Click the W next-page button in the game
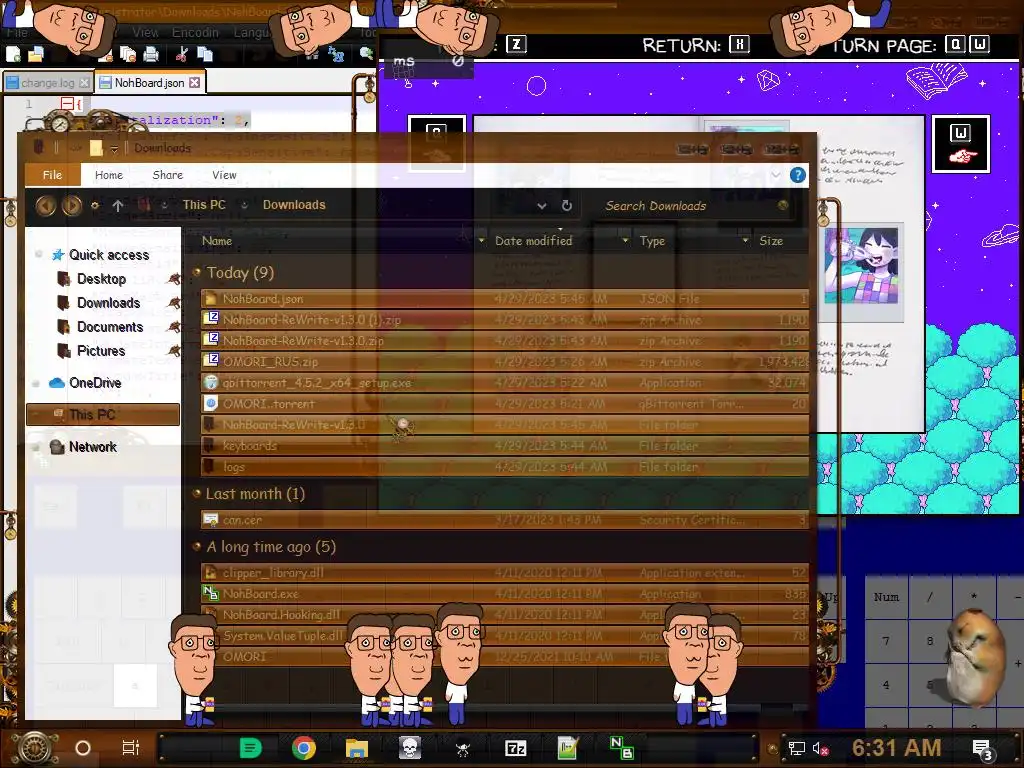Screen dimensions: 1024x768 click(961, 144)
